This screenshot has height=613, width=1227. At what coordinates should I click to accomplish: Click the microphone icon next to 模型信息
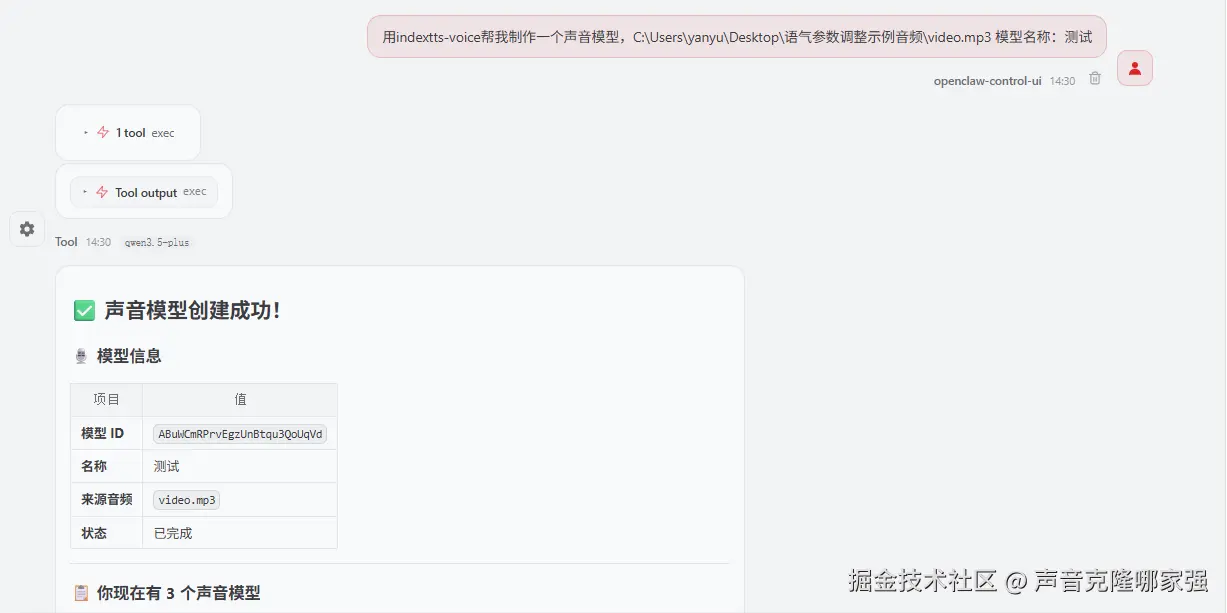[79, 356]
